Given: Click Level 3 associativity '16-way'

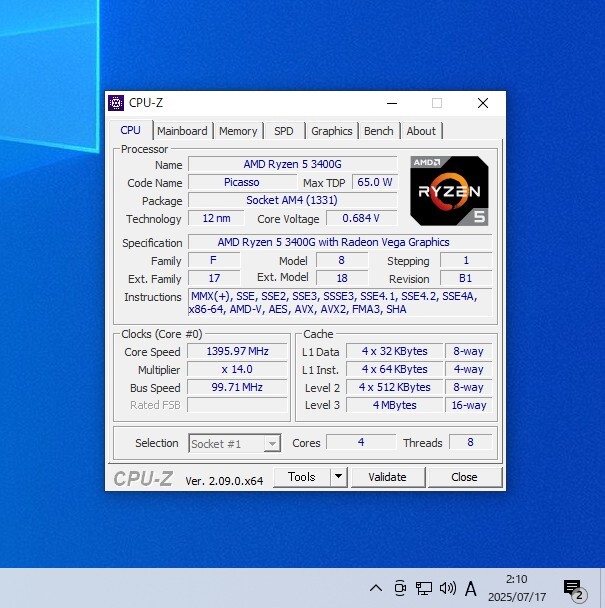Looking at the screenshot, I should [468, 405].
